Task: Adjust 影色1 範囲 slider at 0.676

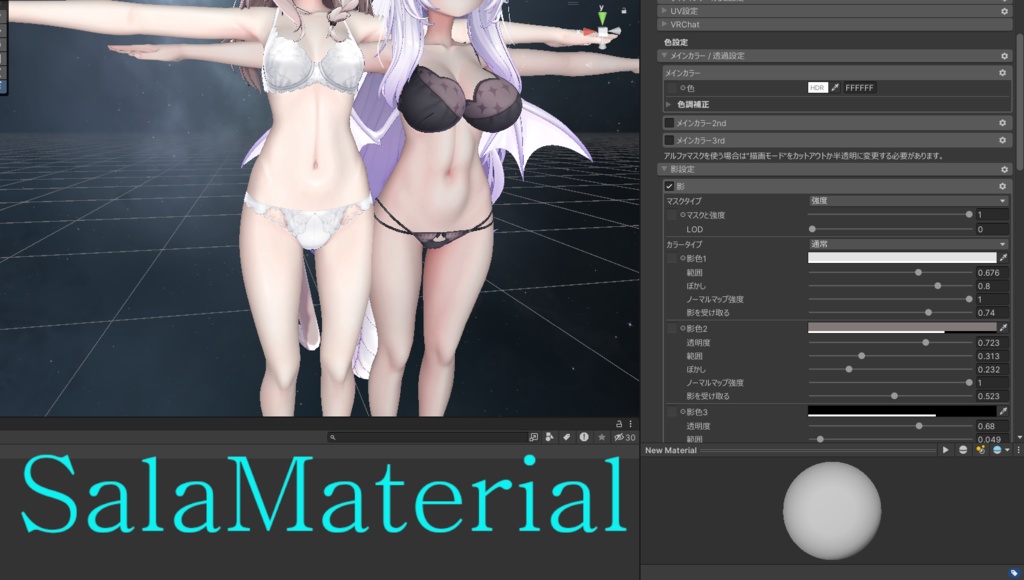Action: (891, 272)
